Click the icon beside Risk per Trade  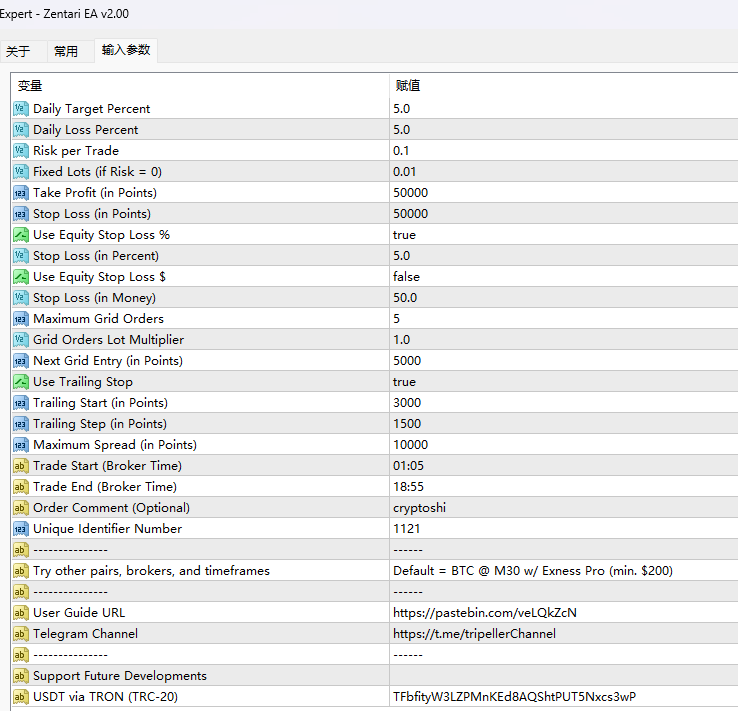(21, 150)
